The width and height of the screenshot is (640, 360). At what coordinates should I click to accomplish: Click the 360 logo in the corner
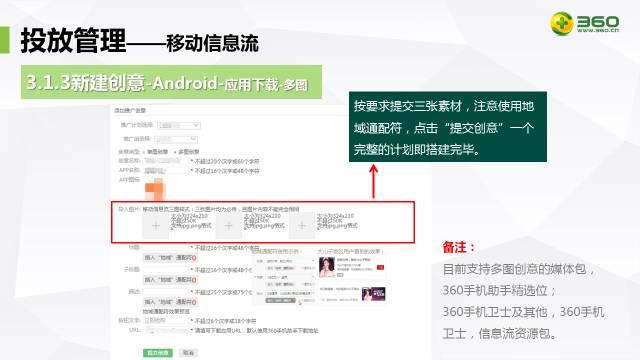[584, 23]
